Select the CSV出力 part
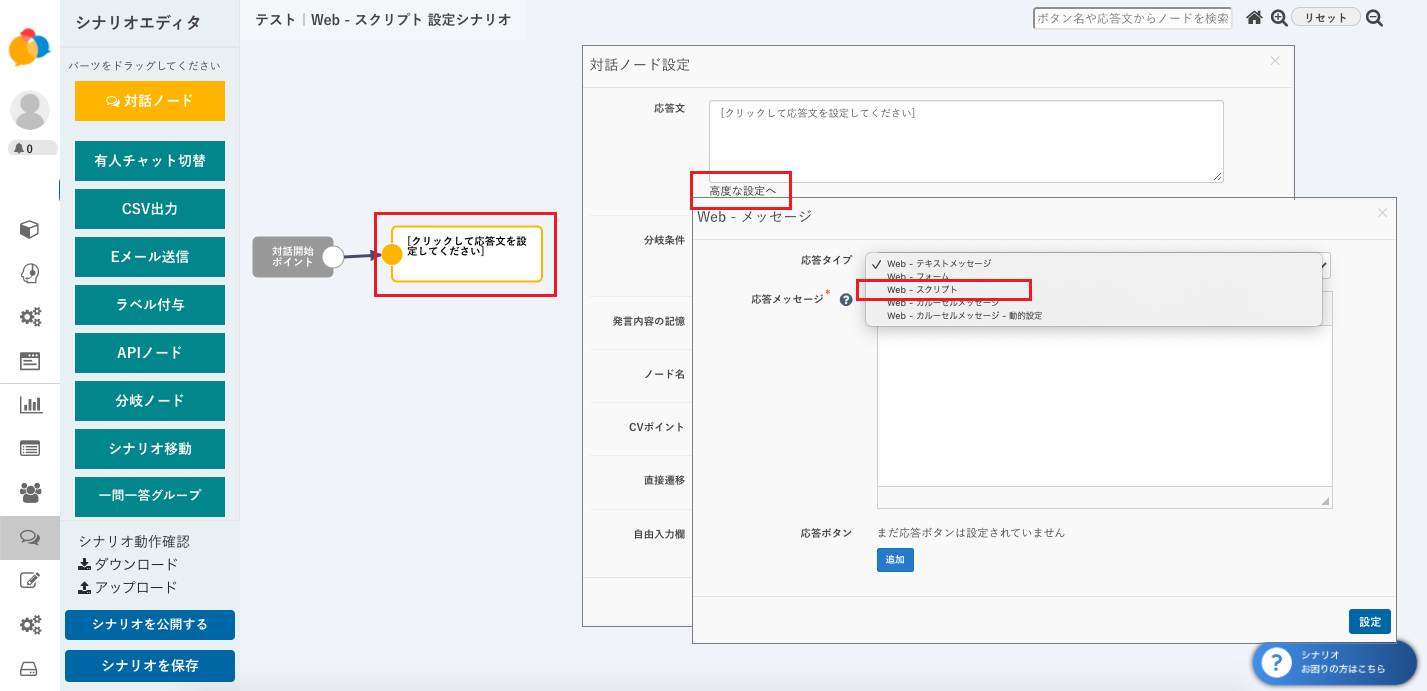This screenshot has width=1427, height=691. point(150,209)
